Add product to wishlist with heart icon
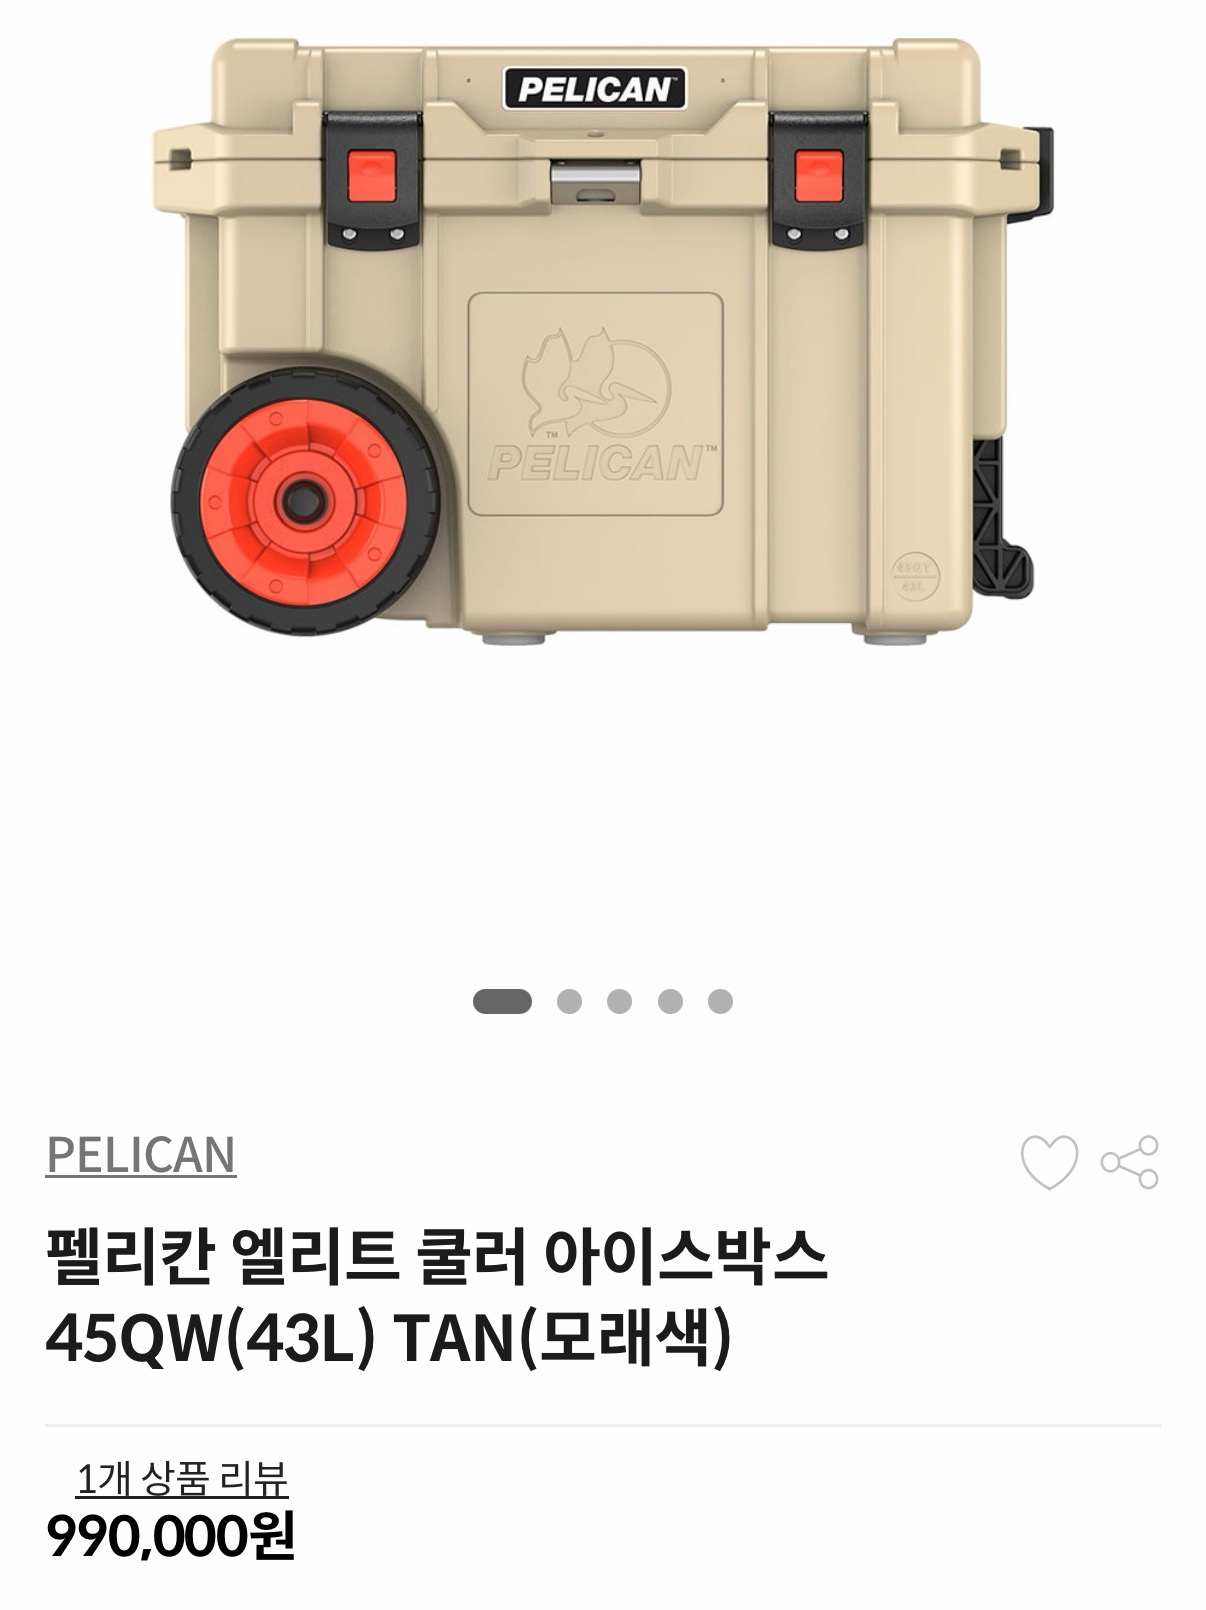The image size is (1206, 1610). click(x=1049, y=1162)
